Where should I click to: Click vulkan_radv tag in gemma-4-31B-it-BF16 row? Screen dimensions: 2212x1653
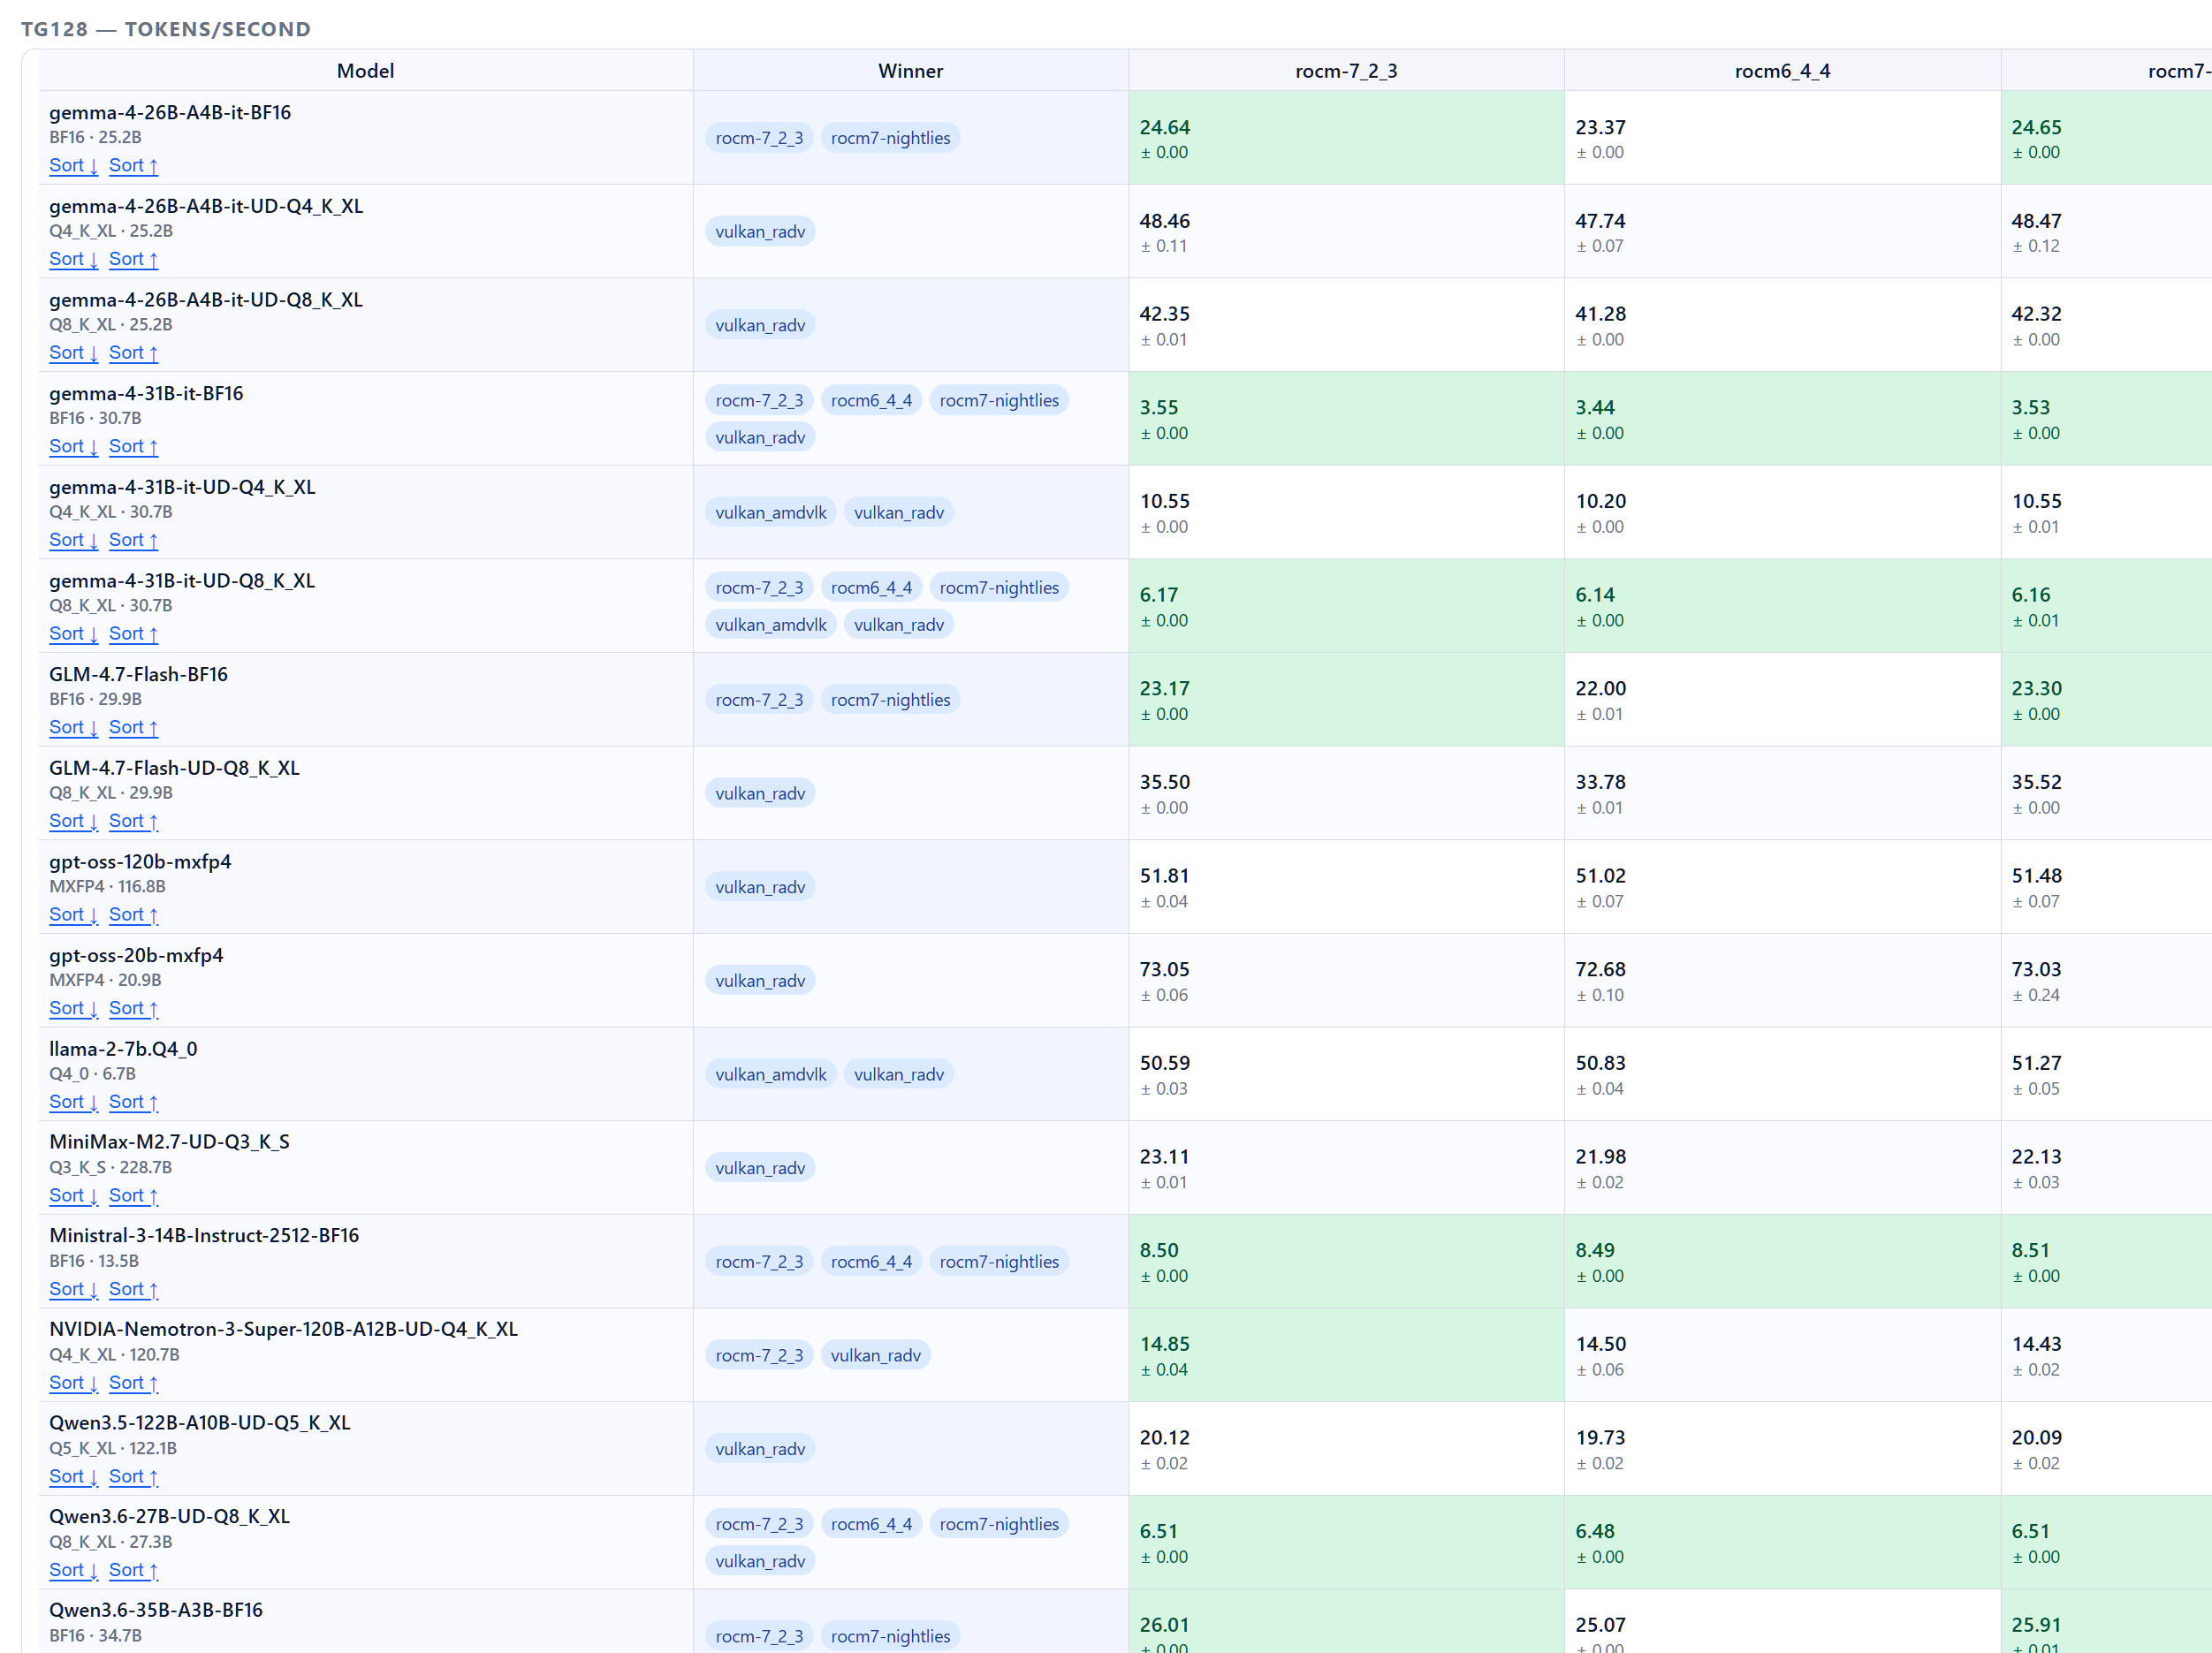[x=760, y=438]
